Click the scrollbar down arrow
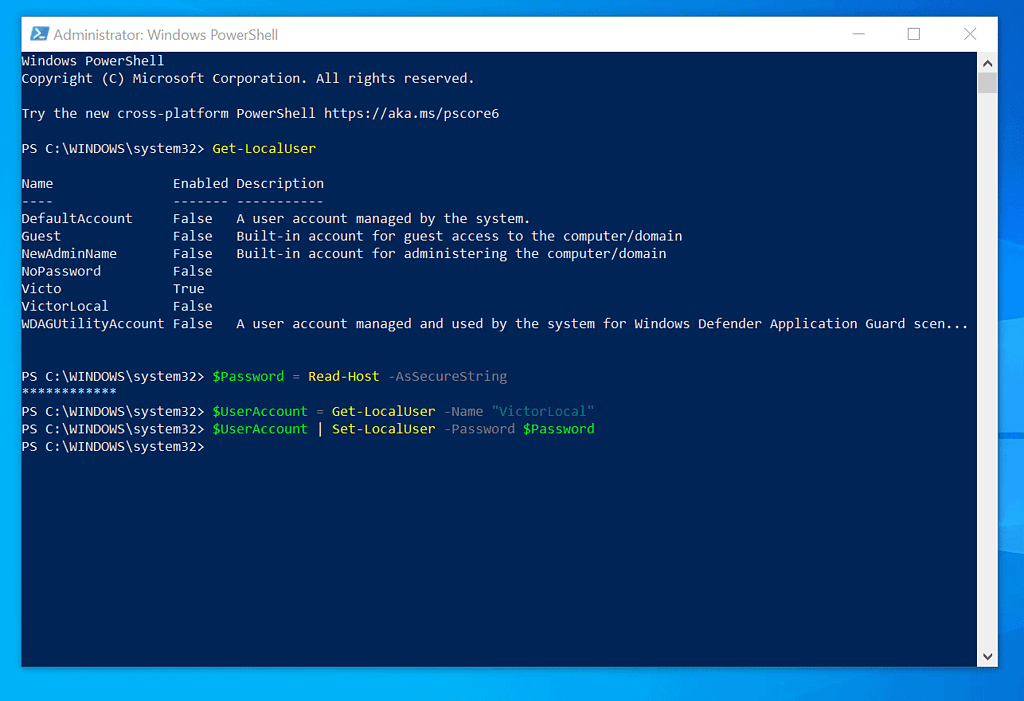Screen dimensions: 1024x701 click(x=987, y=657)
